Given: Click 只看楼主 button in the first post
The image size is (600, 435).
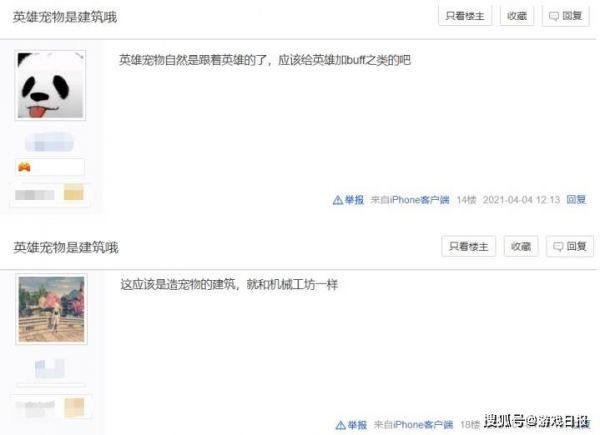Looking at the screenshot, I should click(465, 16).
